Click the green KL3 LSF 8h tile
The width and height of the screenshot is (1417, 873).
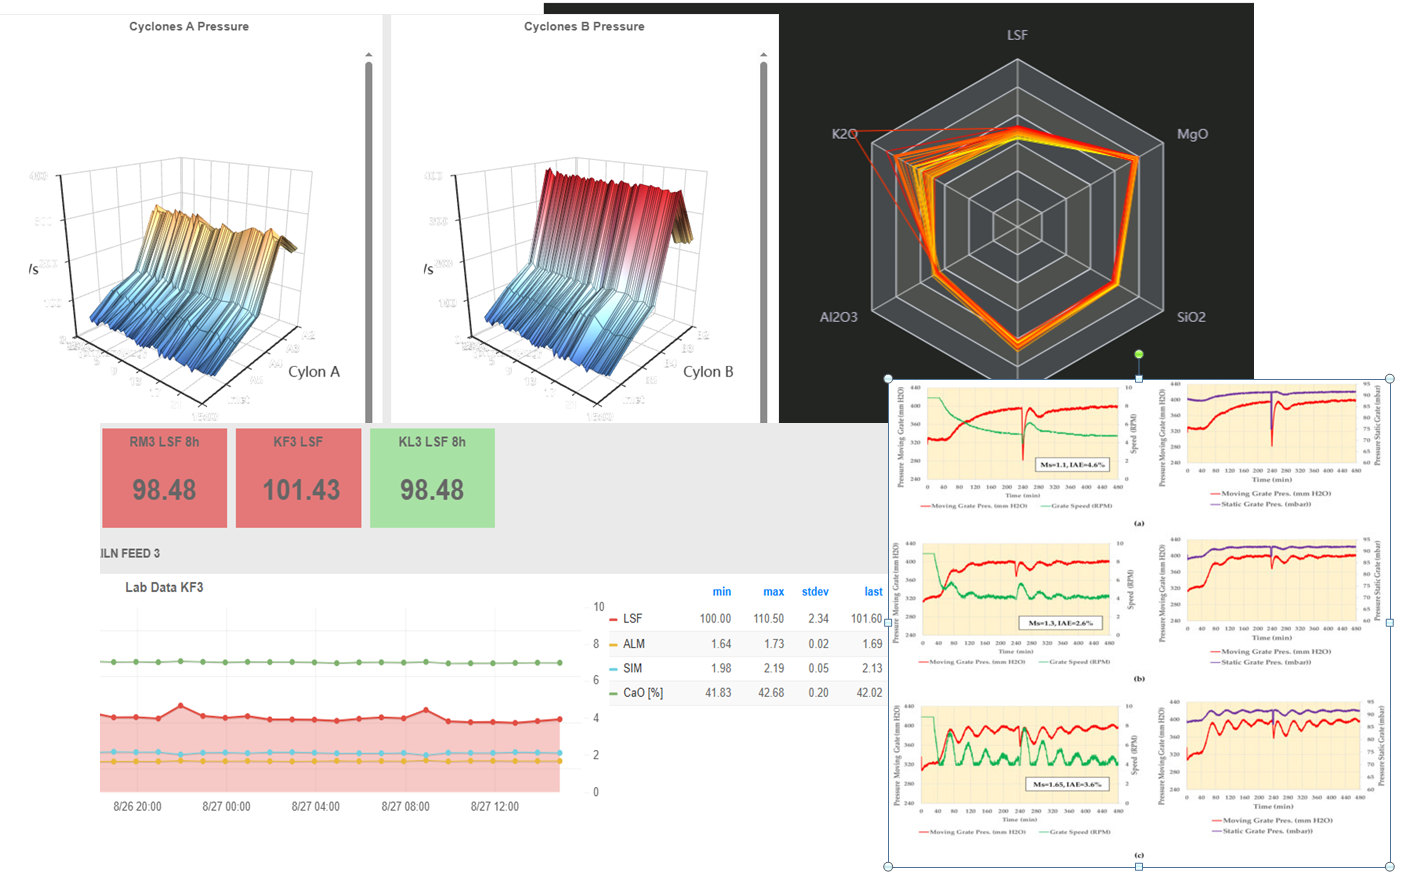pyautogui.click(x=432, y=478)
